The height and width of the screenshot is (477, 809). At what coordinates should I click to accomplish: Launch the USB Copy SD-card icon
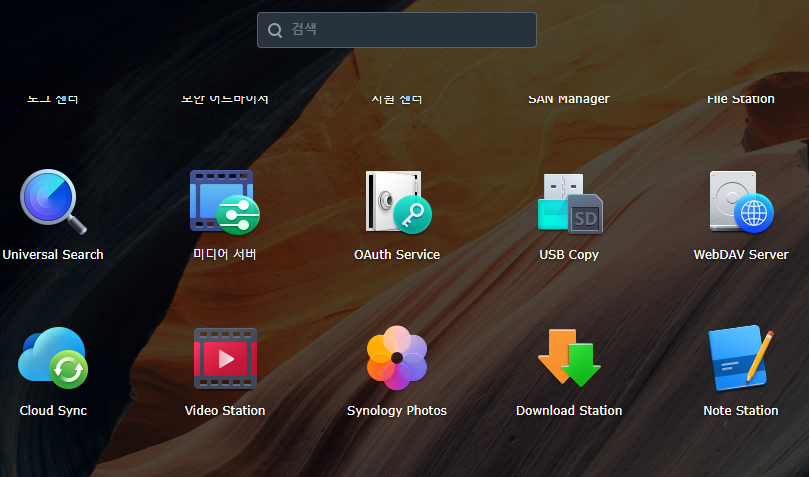coord(570,203)
